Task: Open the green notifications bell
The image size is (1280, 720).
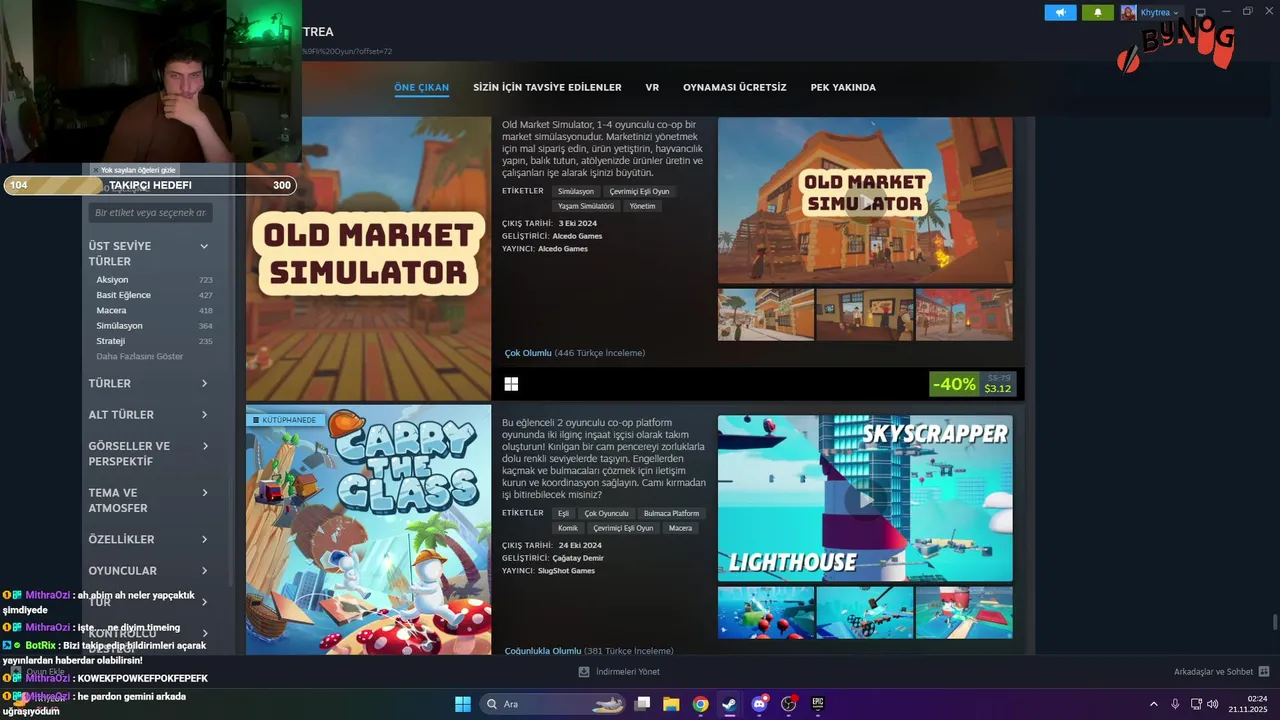Action: pyautogui.click(x=1097, y=12)
